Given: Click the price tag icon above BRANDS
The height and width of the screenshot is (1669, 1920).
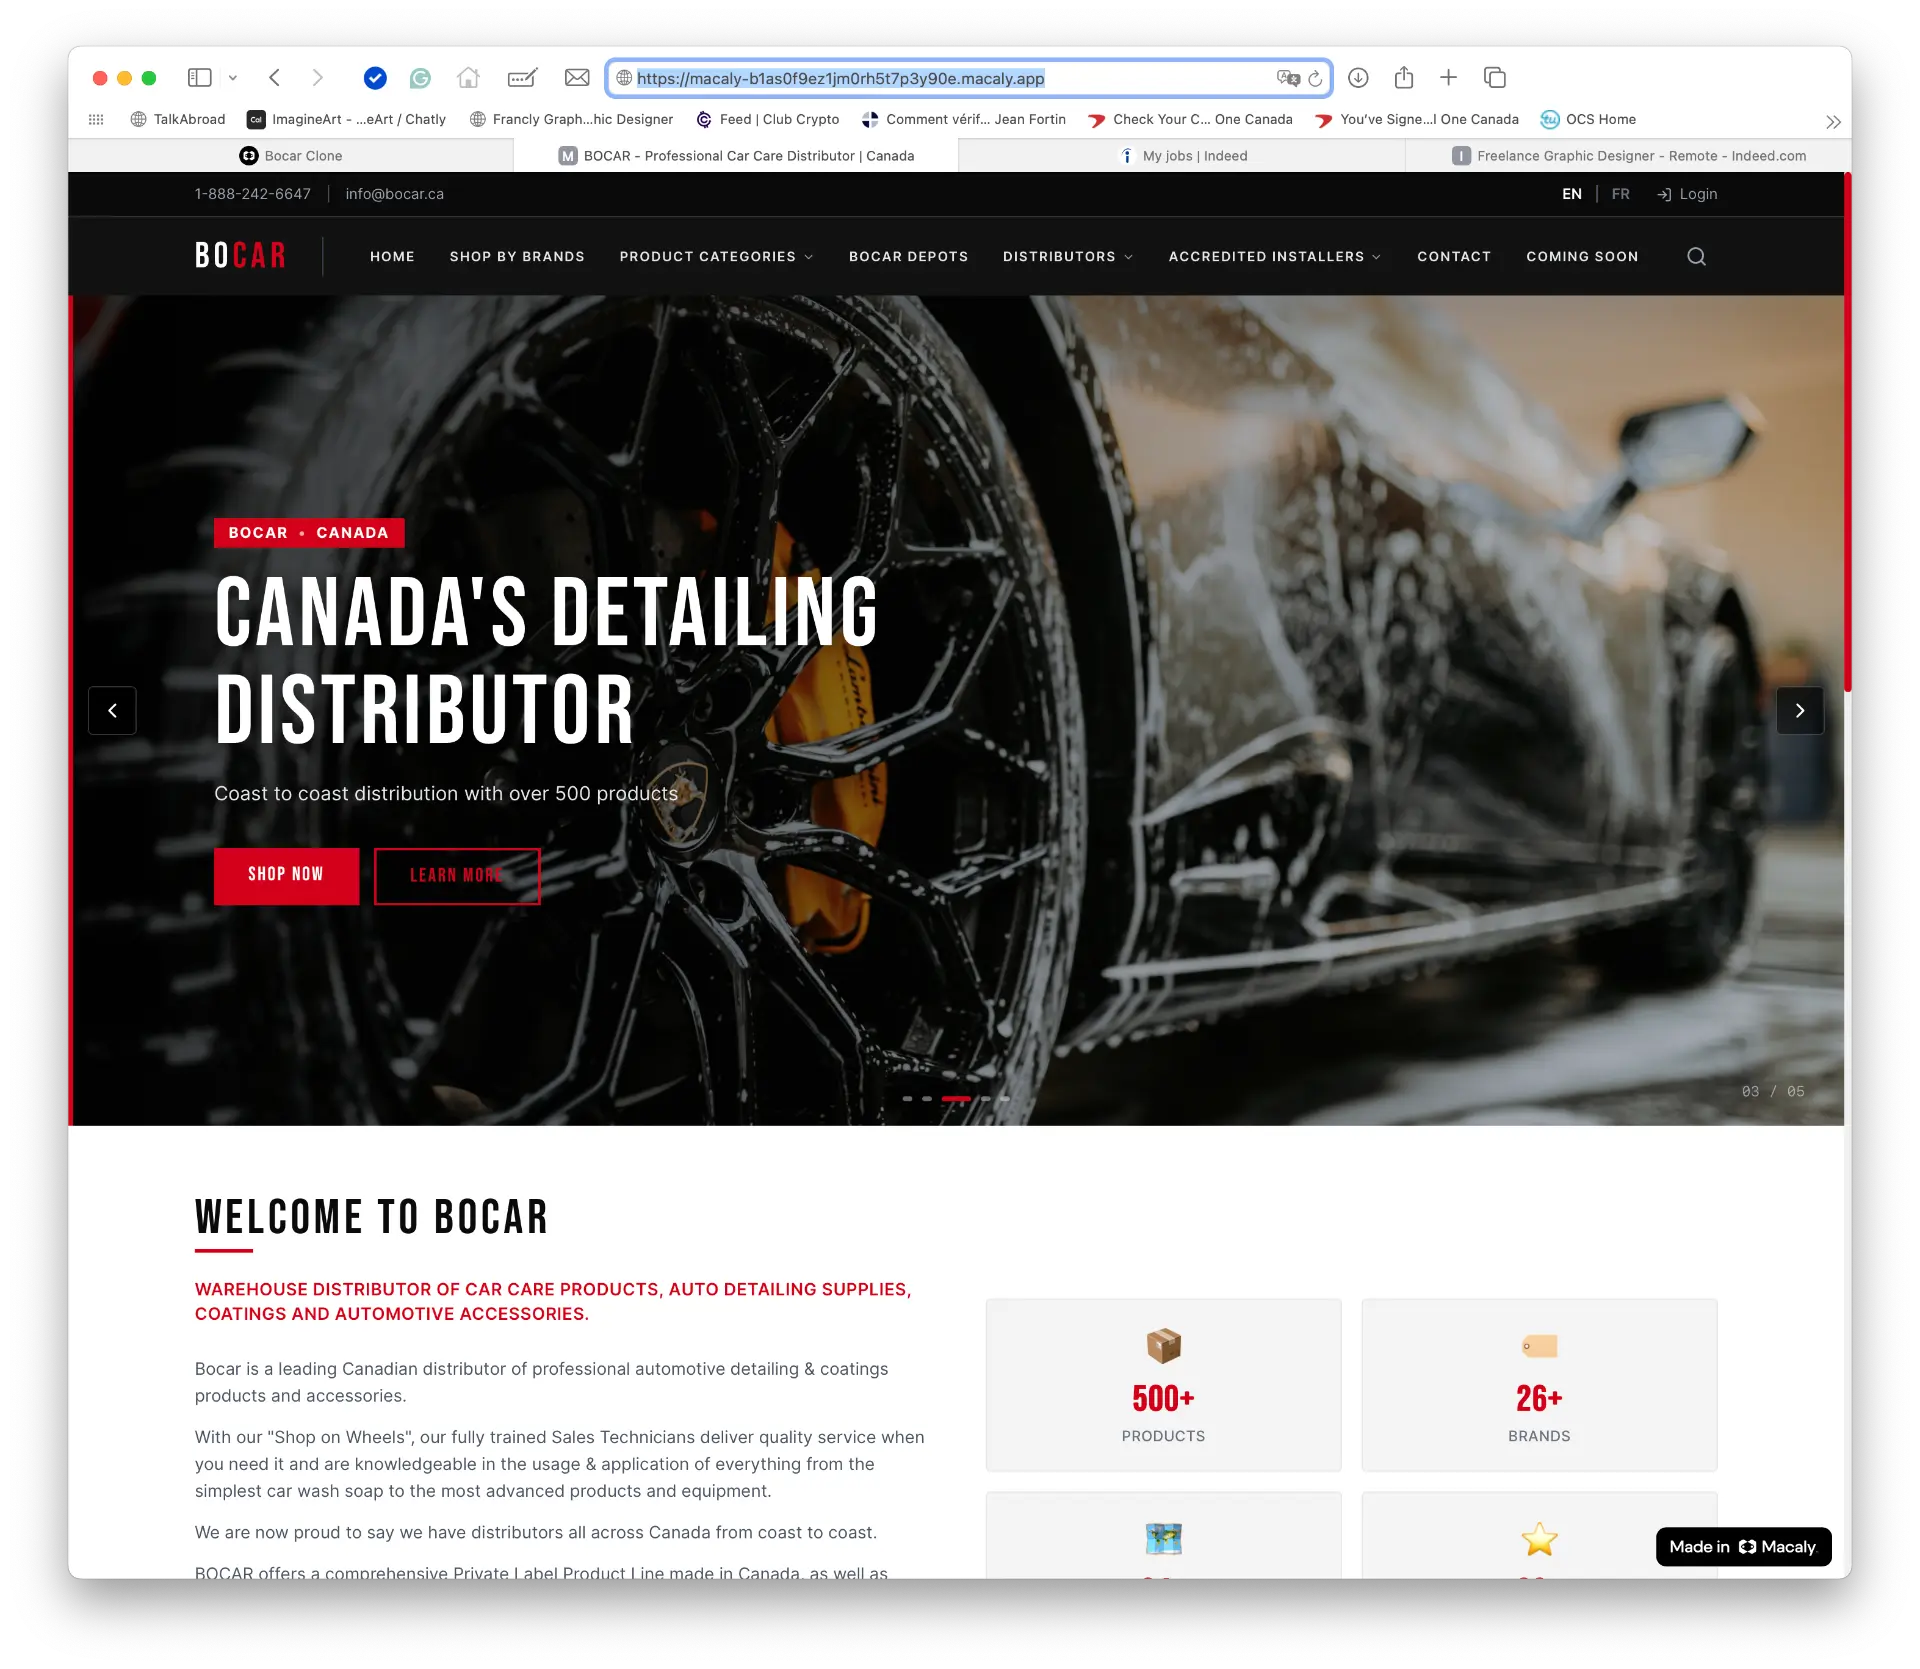Looking at the screenshot, I should 1539,1346.
